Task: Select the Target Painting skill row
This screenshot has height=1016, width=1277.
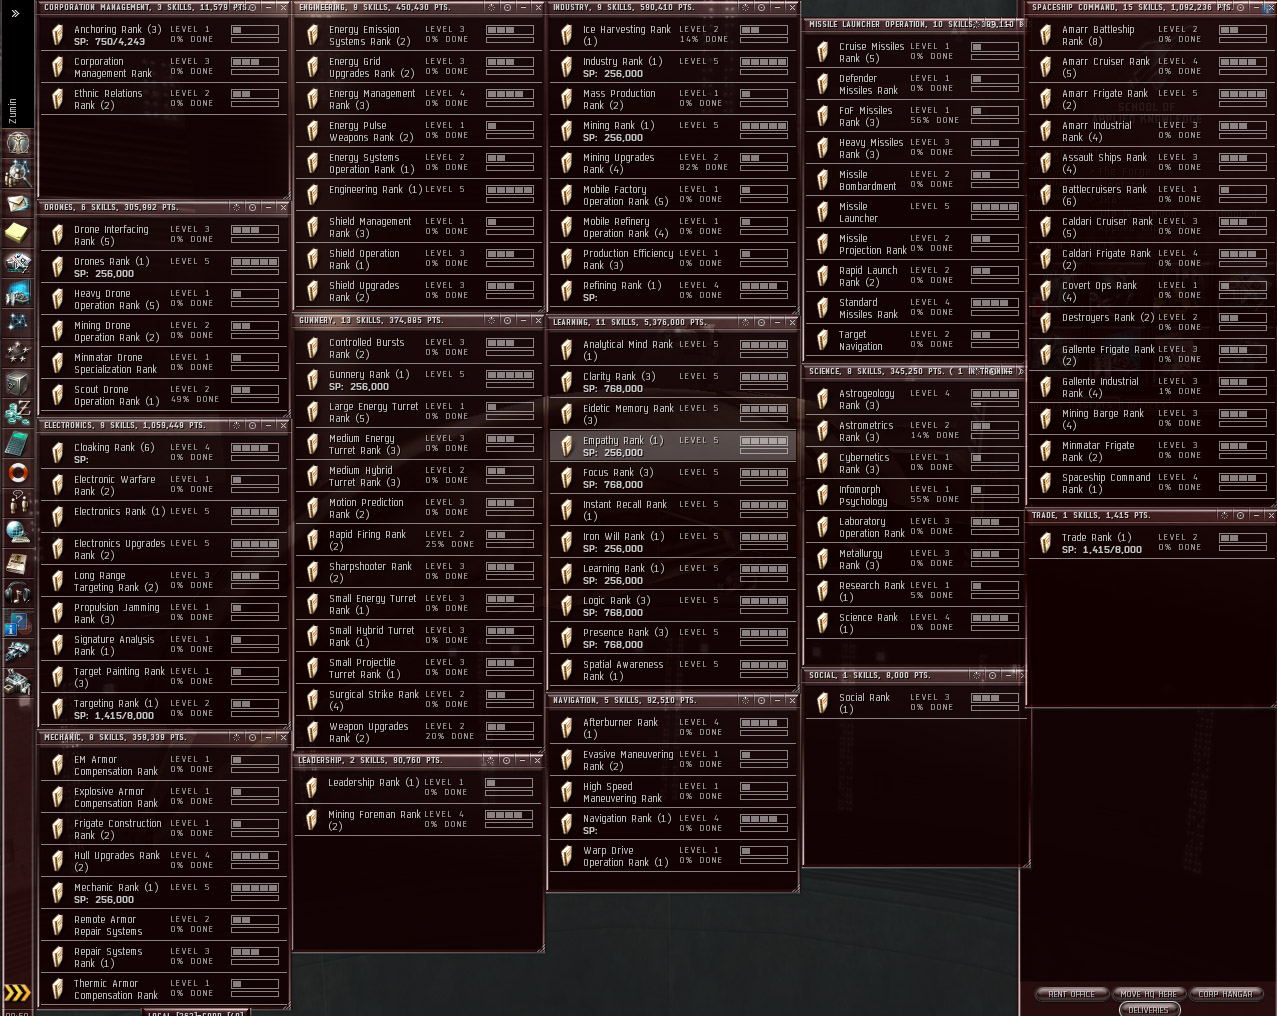Action: [x=164, y=677]
